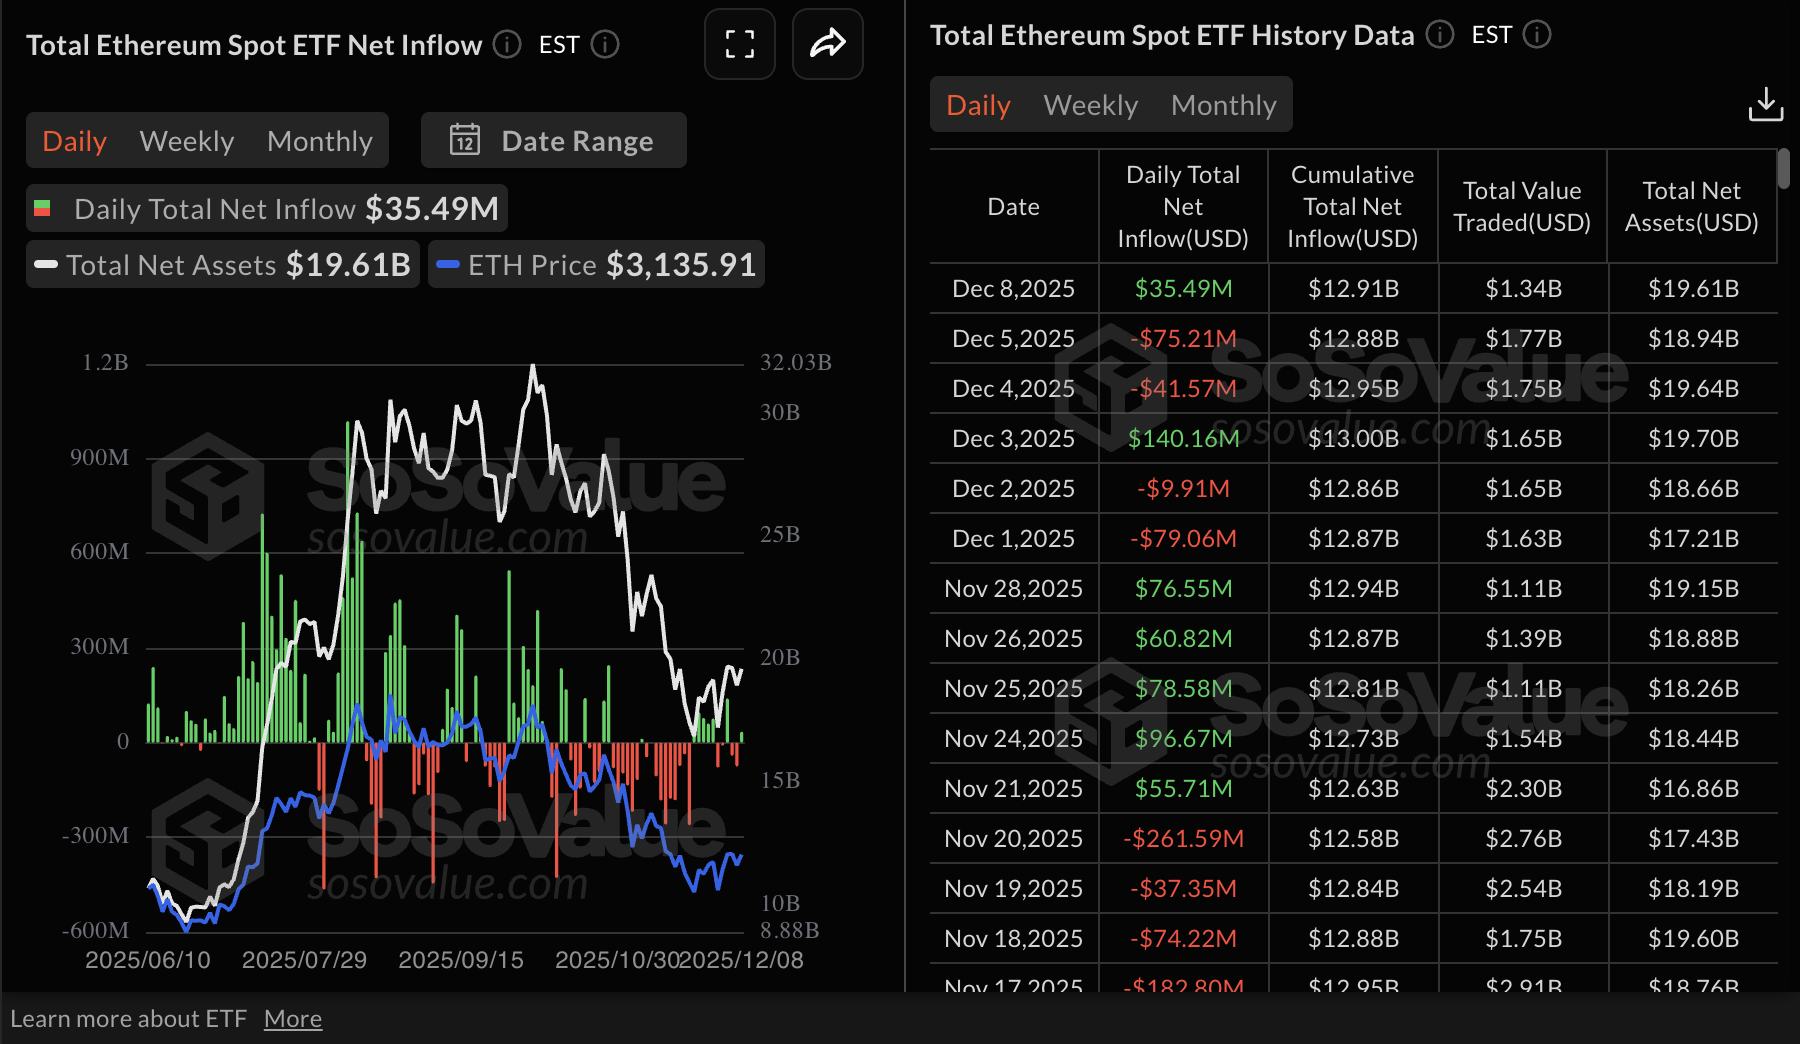The width and height of the screenshot is (1800, 1044).
Task: Switch chart view to Weekly
Action: click(186, 140)
